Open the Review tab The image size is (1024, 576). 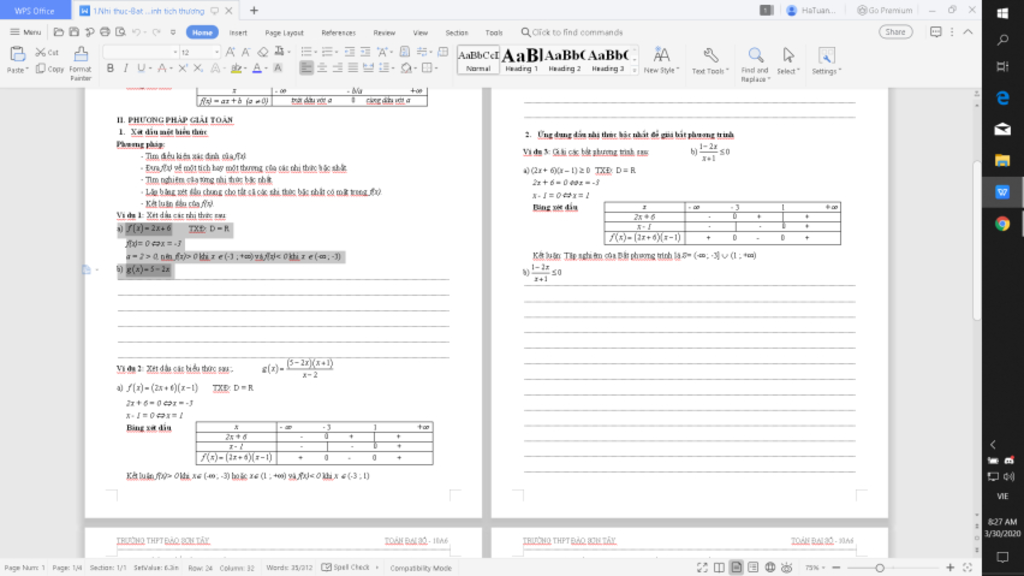384,33
